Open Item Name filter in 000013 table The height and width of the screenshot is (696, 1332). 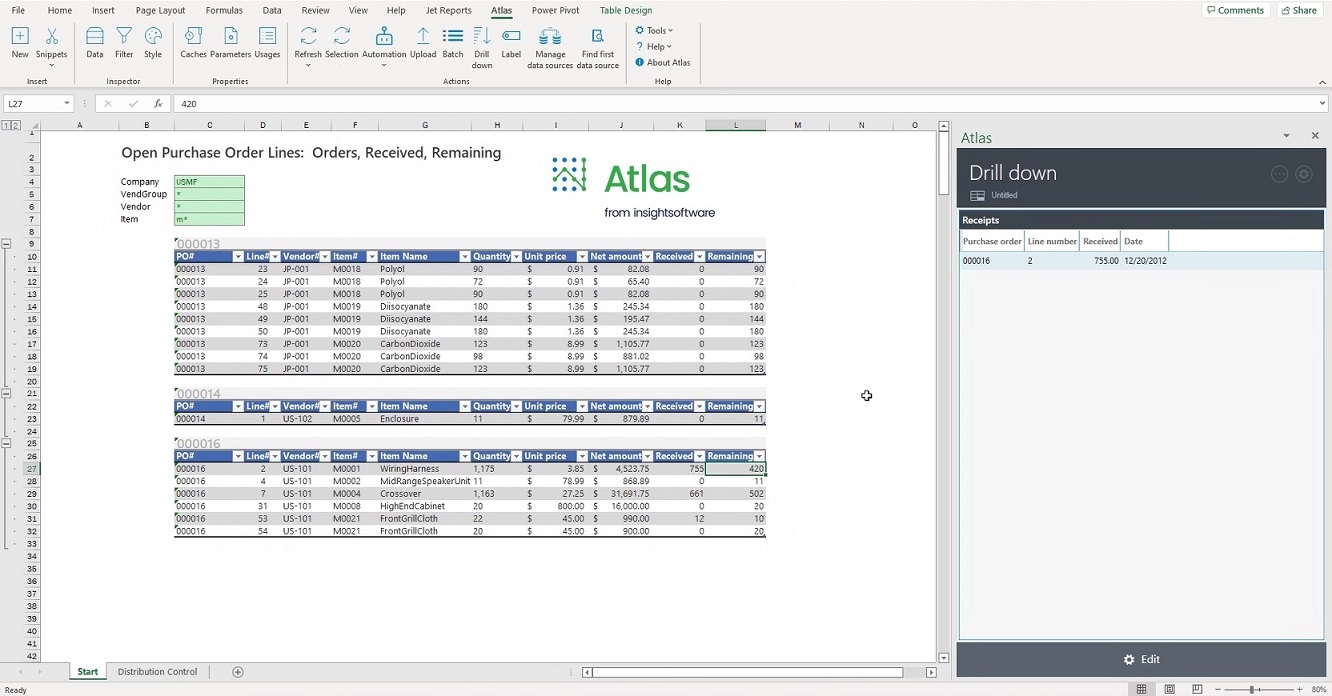click(x=464, y=257)
